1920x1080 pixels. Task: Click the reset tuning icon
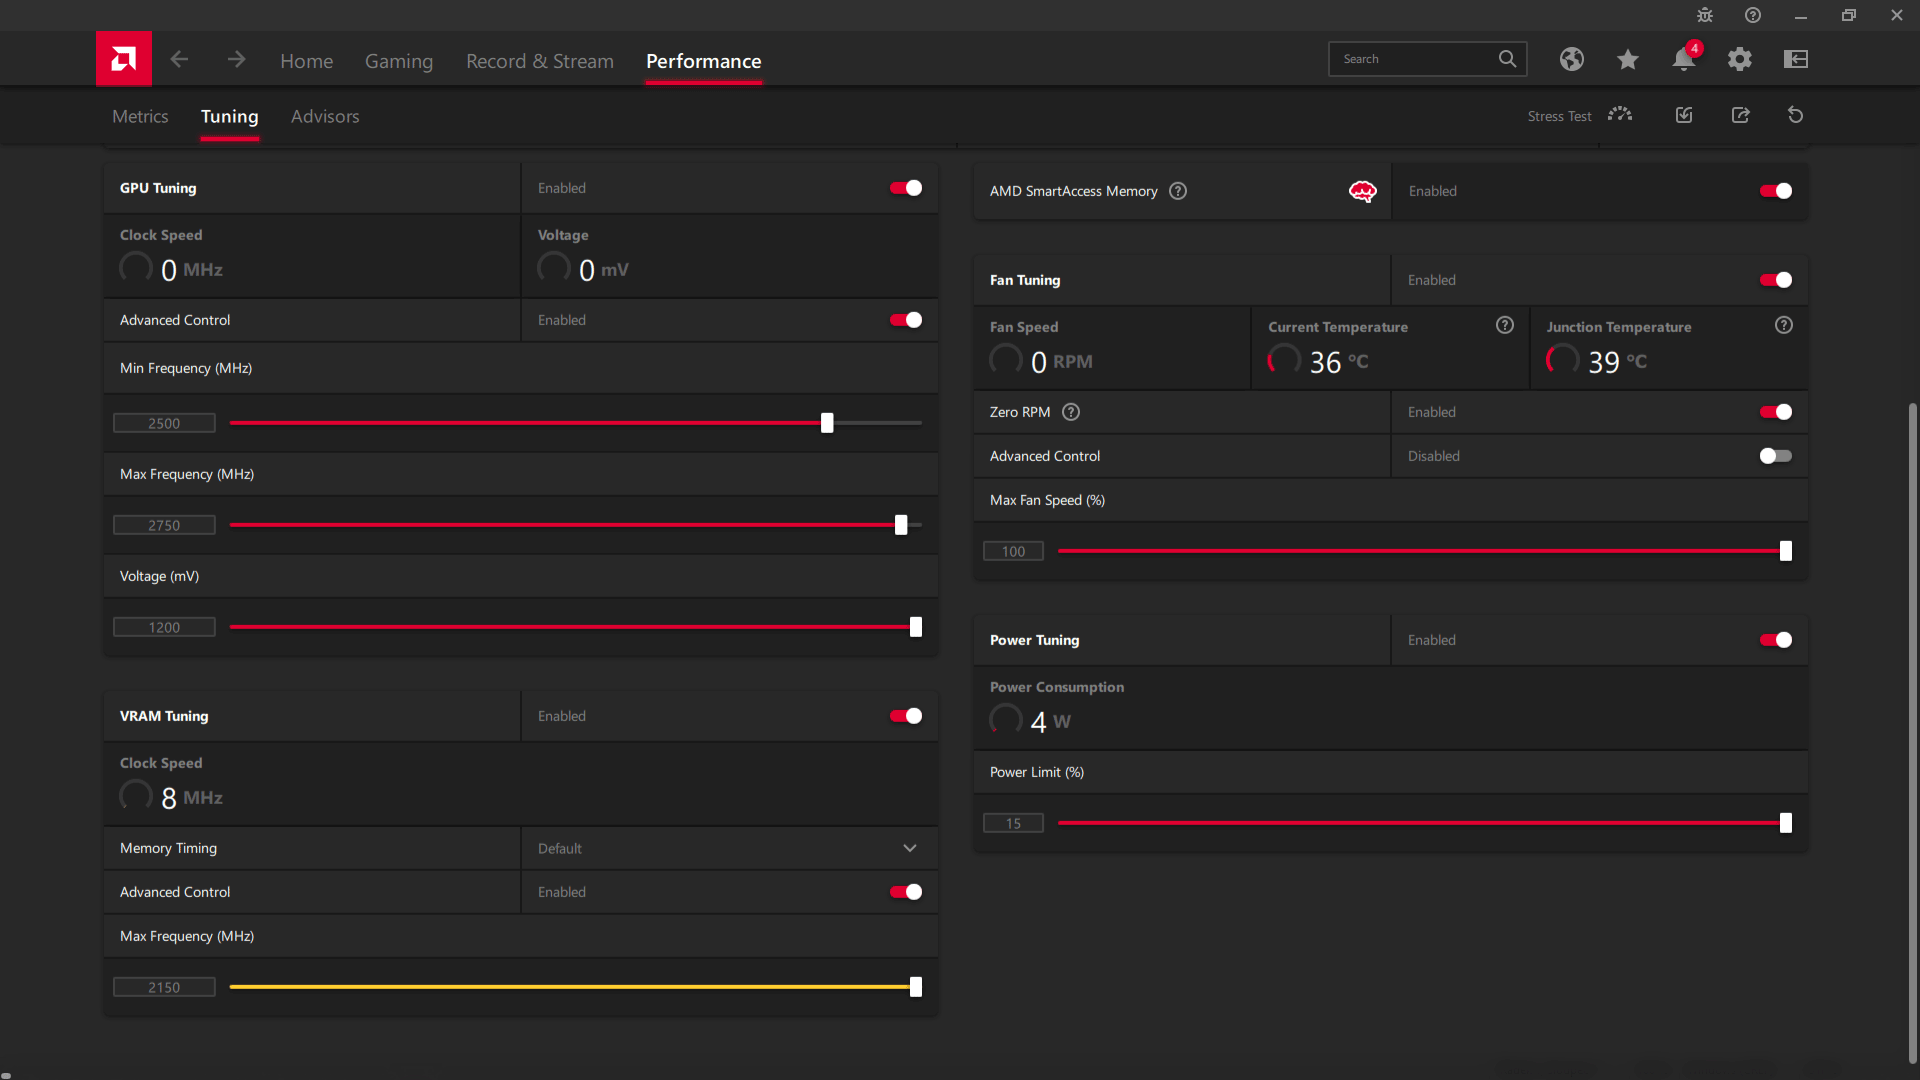click(x=1796, y=115)
